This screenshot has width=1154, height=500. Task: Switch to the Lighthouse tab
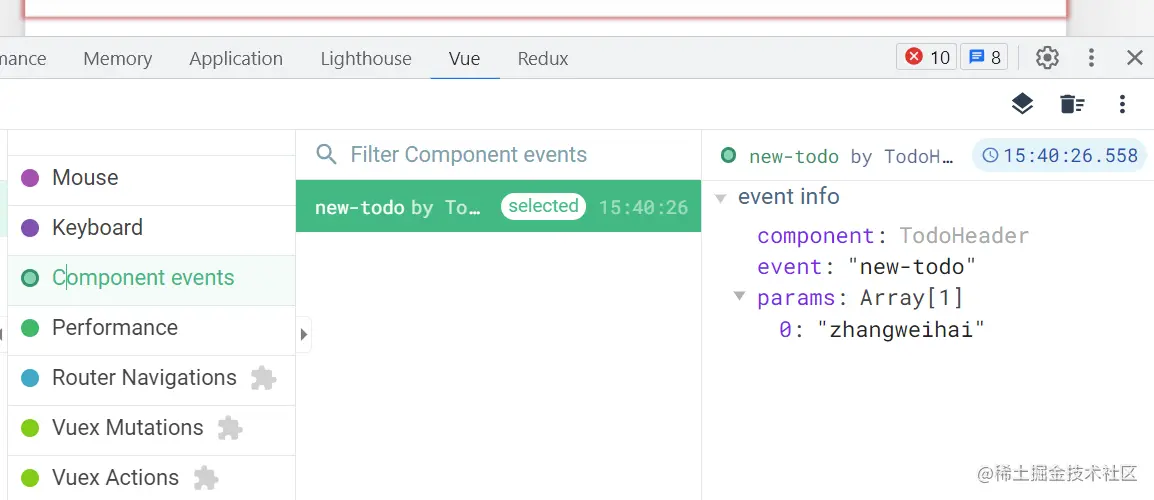[x=366, y=59]
